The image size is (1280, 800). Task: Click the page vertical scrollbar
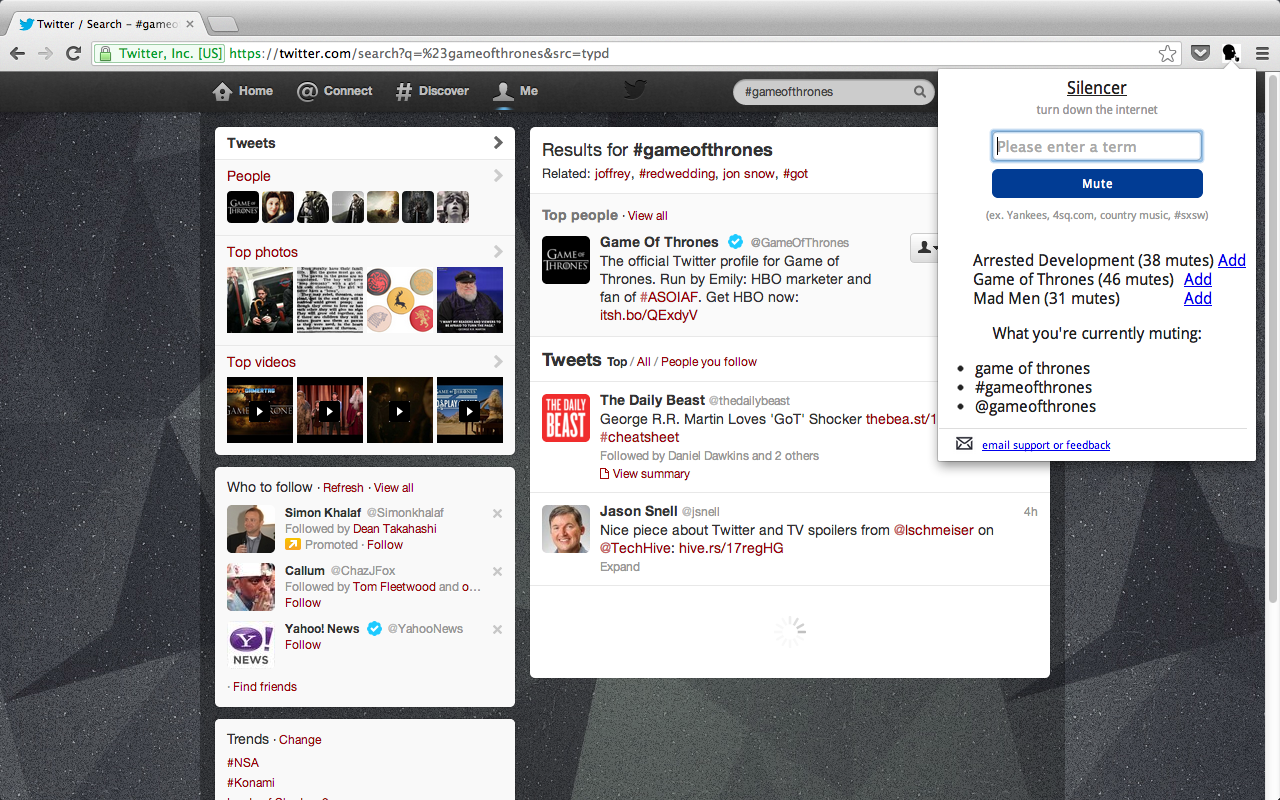1272,340
